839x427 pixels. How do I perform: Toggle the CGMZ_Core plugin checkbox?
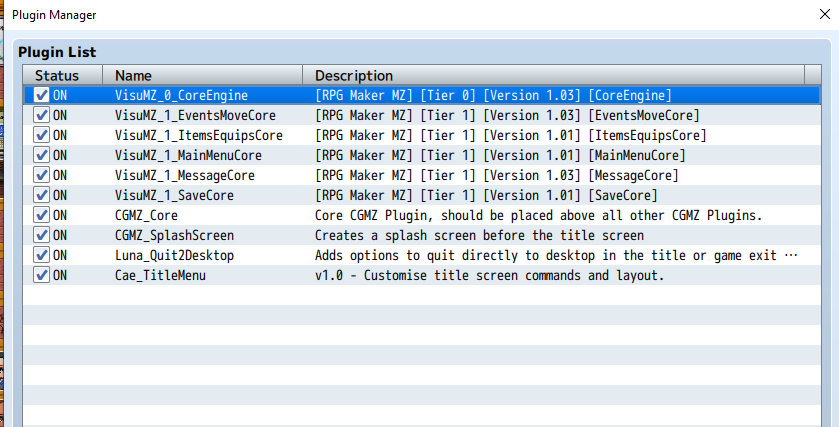[41, 216]
